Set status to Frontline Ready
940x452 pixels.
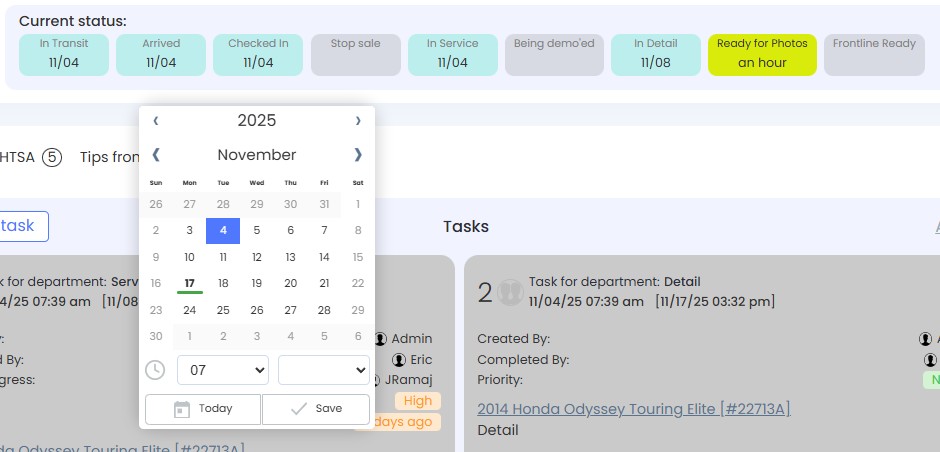pos(874,54)
